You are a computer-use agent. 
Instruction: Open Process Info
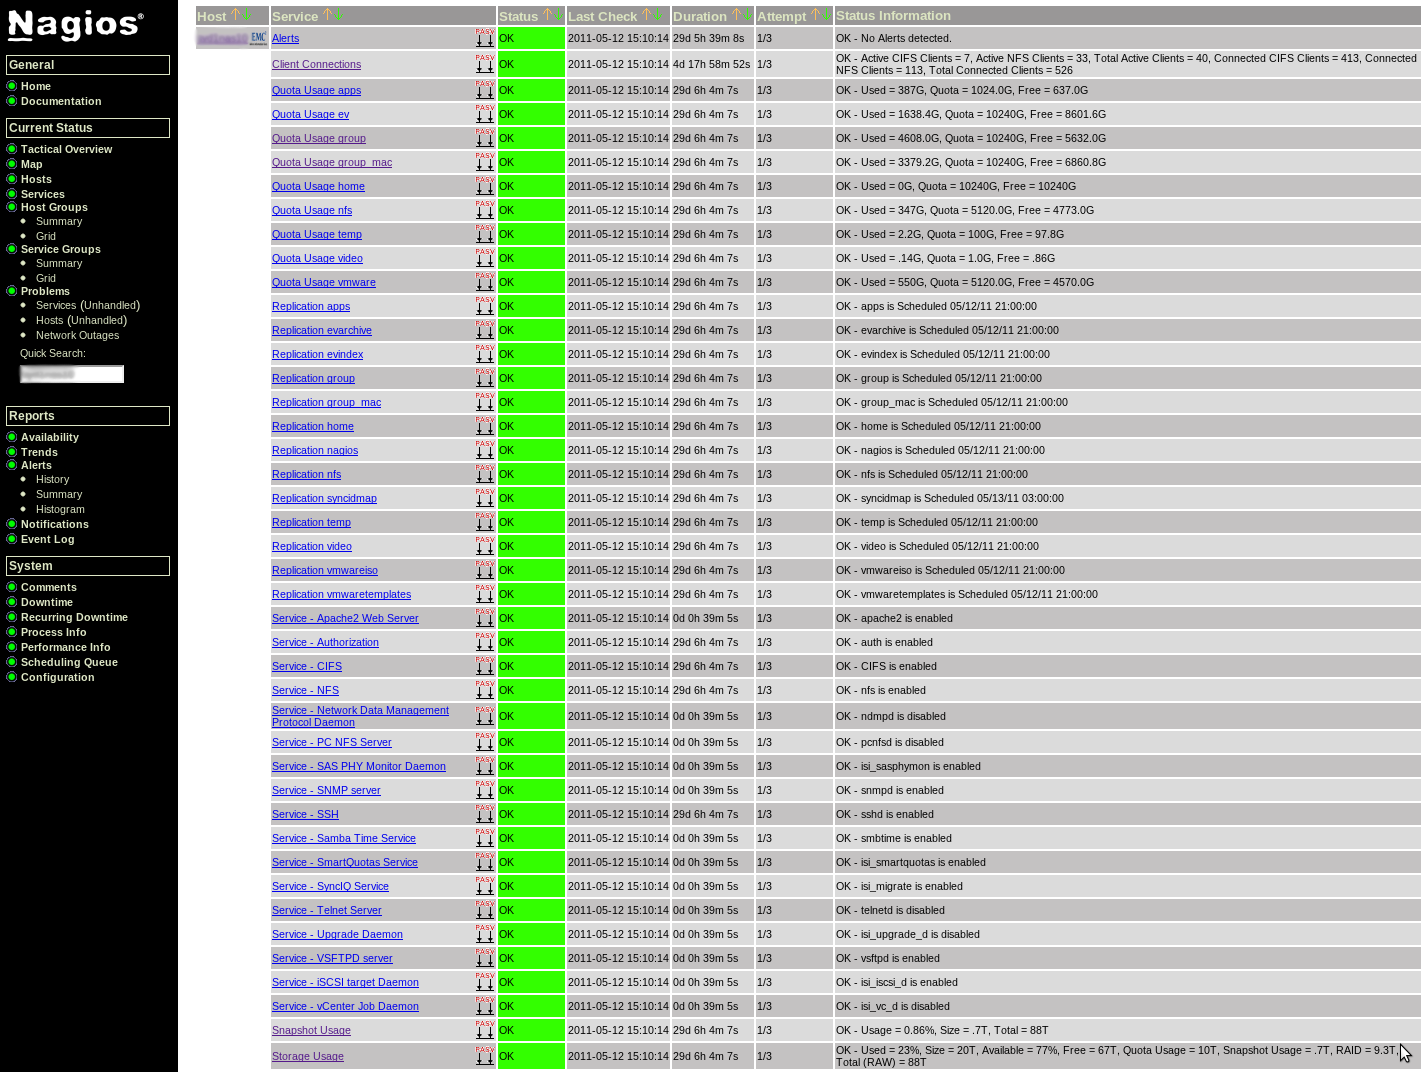pyautogui.click(x=54, y=632)
